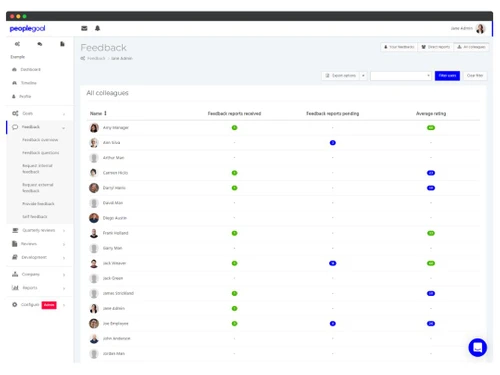Viewport: 500px width, 375px height.
Task: Expand the Reports sidebar section
Action: [x=64, y=288]
